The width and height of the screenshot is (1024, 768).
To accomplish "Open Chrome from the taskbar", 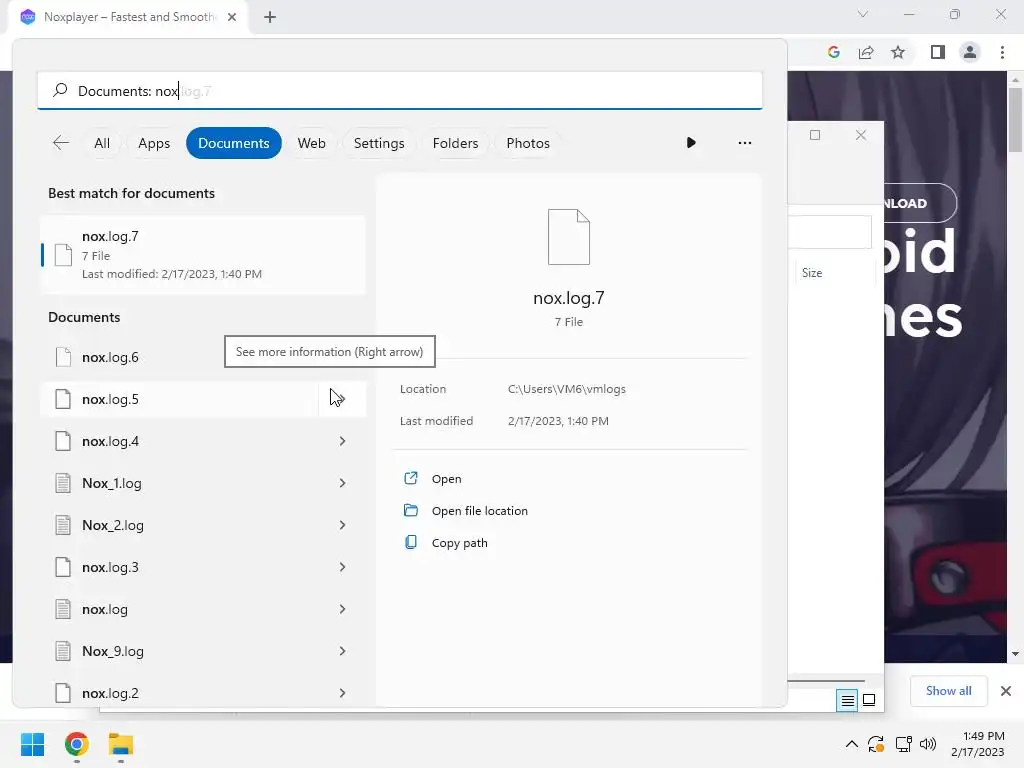I will coord(76,744).
